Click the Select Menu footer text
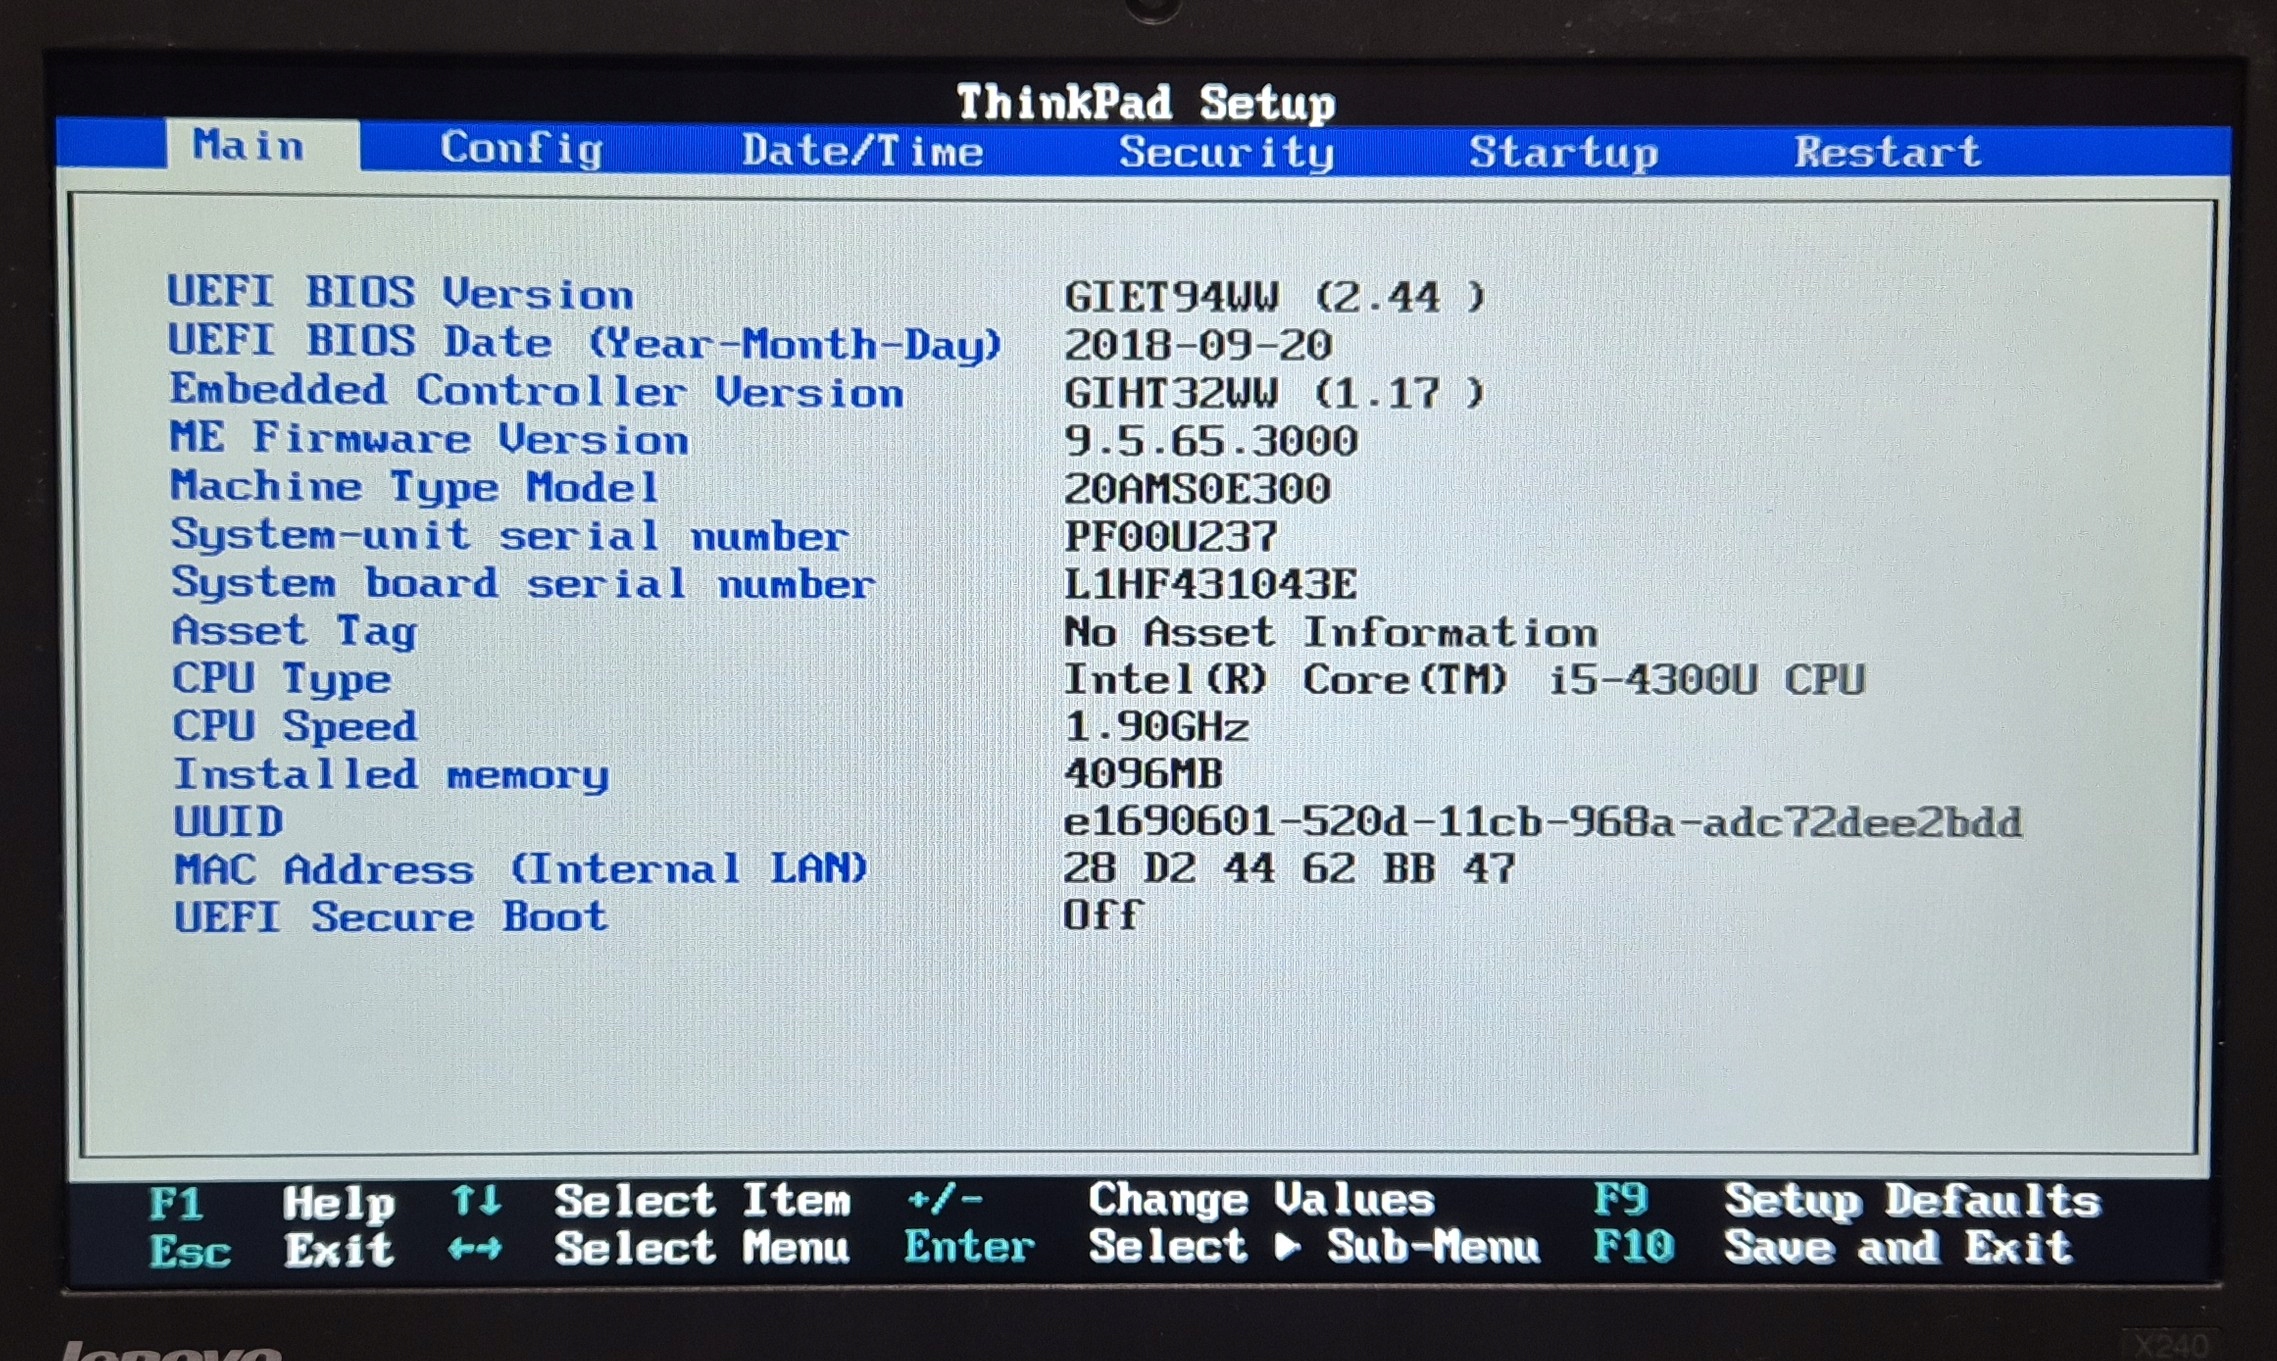This screenshot has width=2277, height=1361. pos(702,1248)
